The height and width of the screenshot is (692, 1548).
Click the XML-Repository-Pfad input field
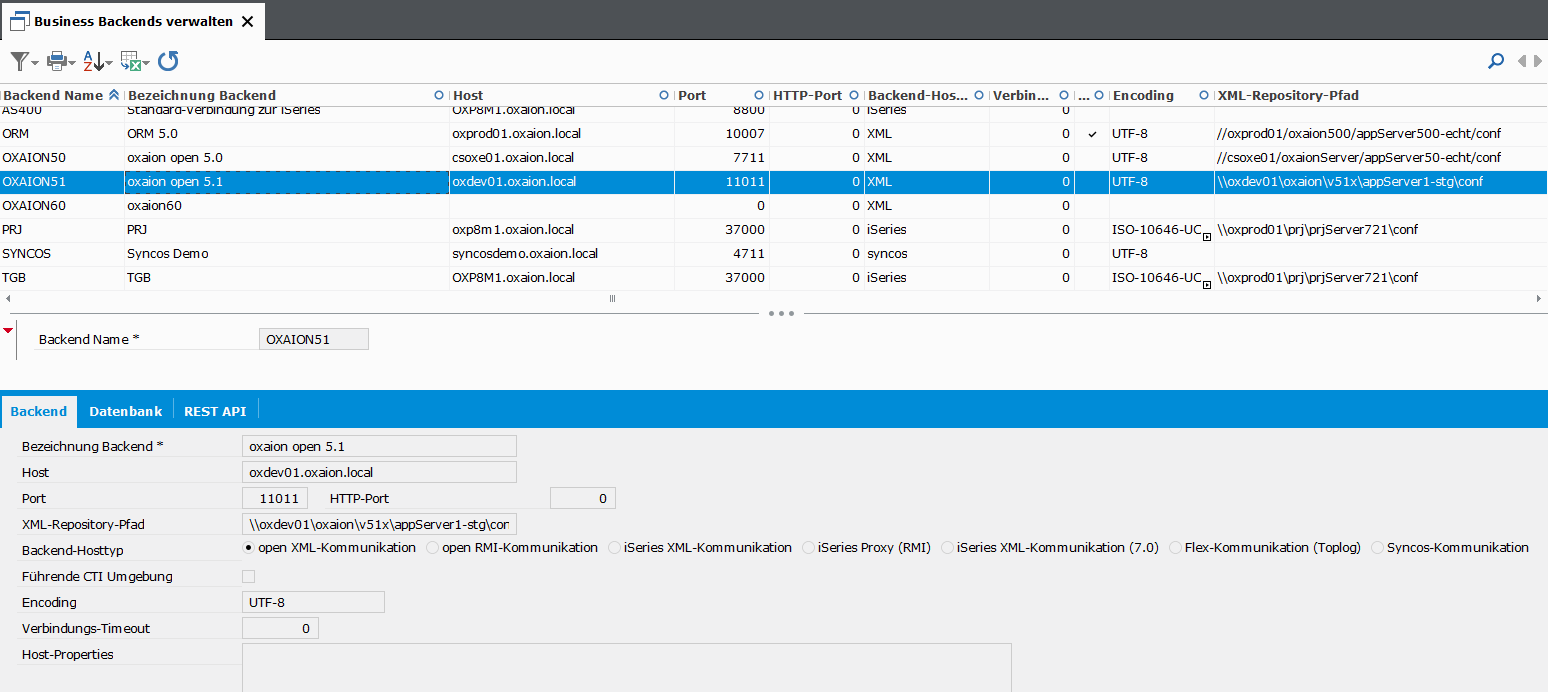379,524
